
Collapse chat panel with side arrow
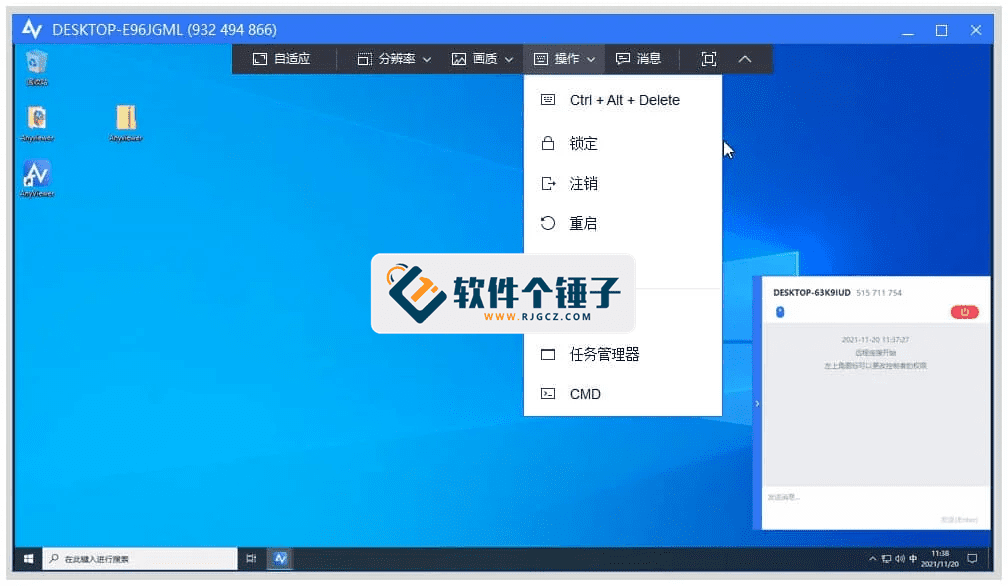click(x=757, y=403)
